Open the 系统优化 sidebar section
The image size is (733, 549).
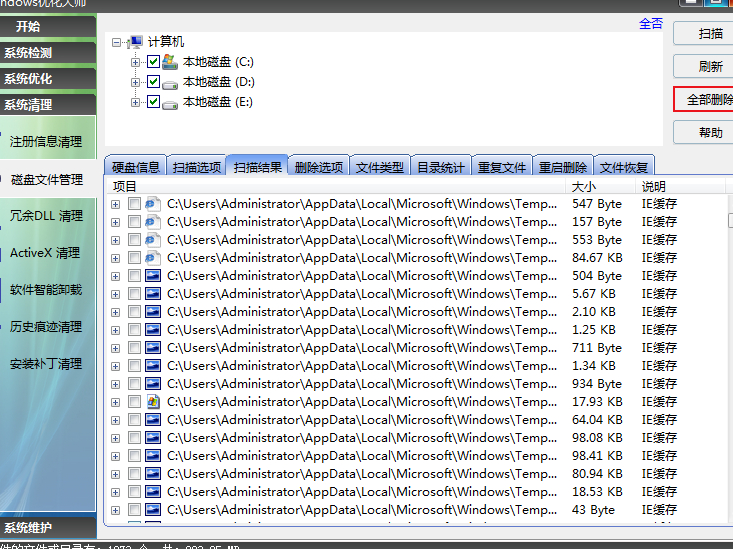48,79
